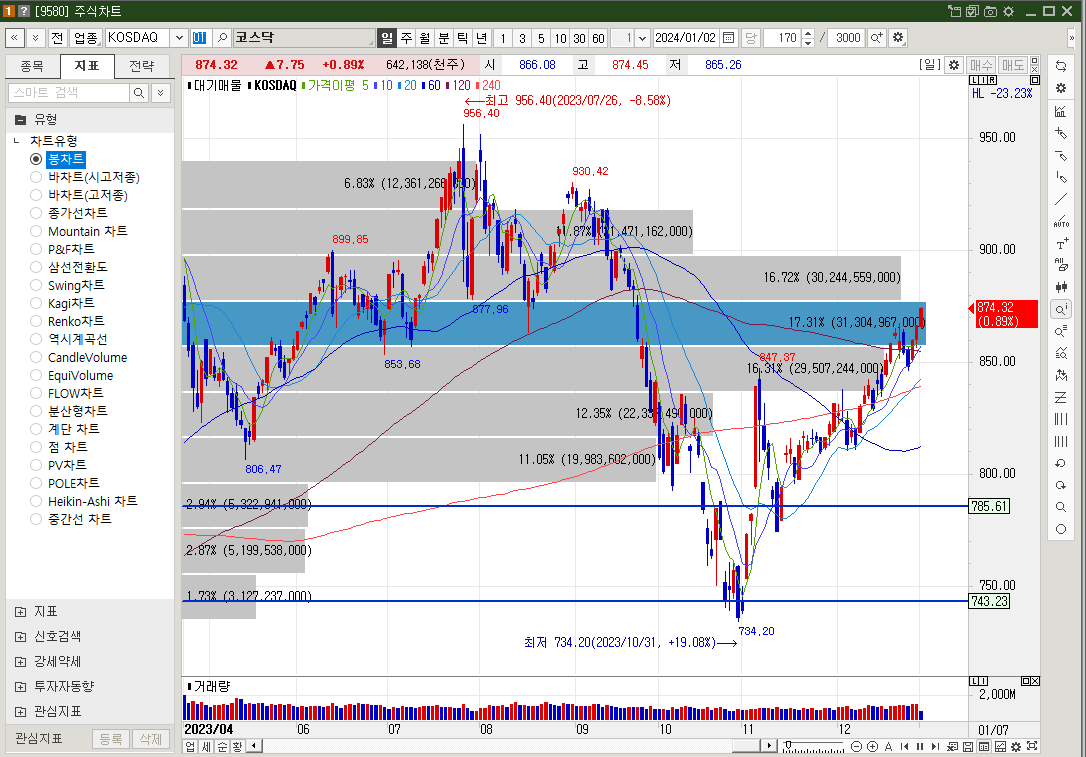The width and height of the screenshot is (1086, 757).
Task: Open the calendar date picker icon
Action: point(728,37)
